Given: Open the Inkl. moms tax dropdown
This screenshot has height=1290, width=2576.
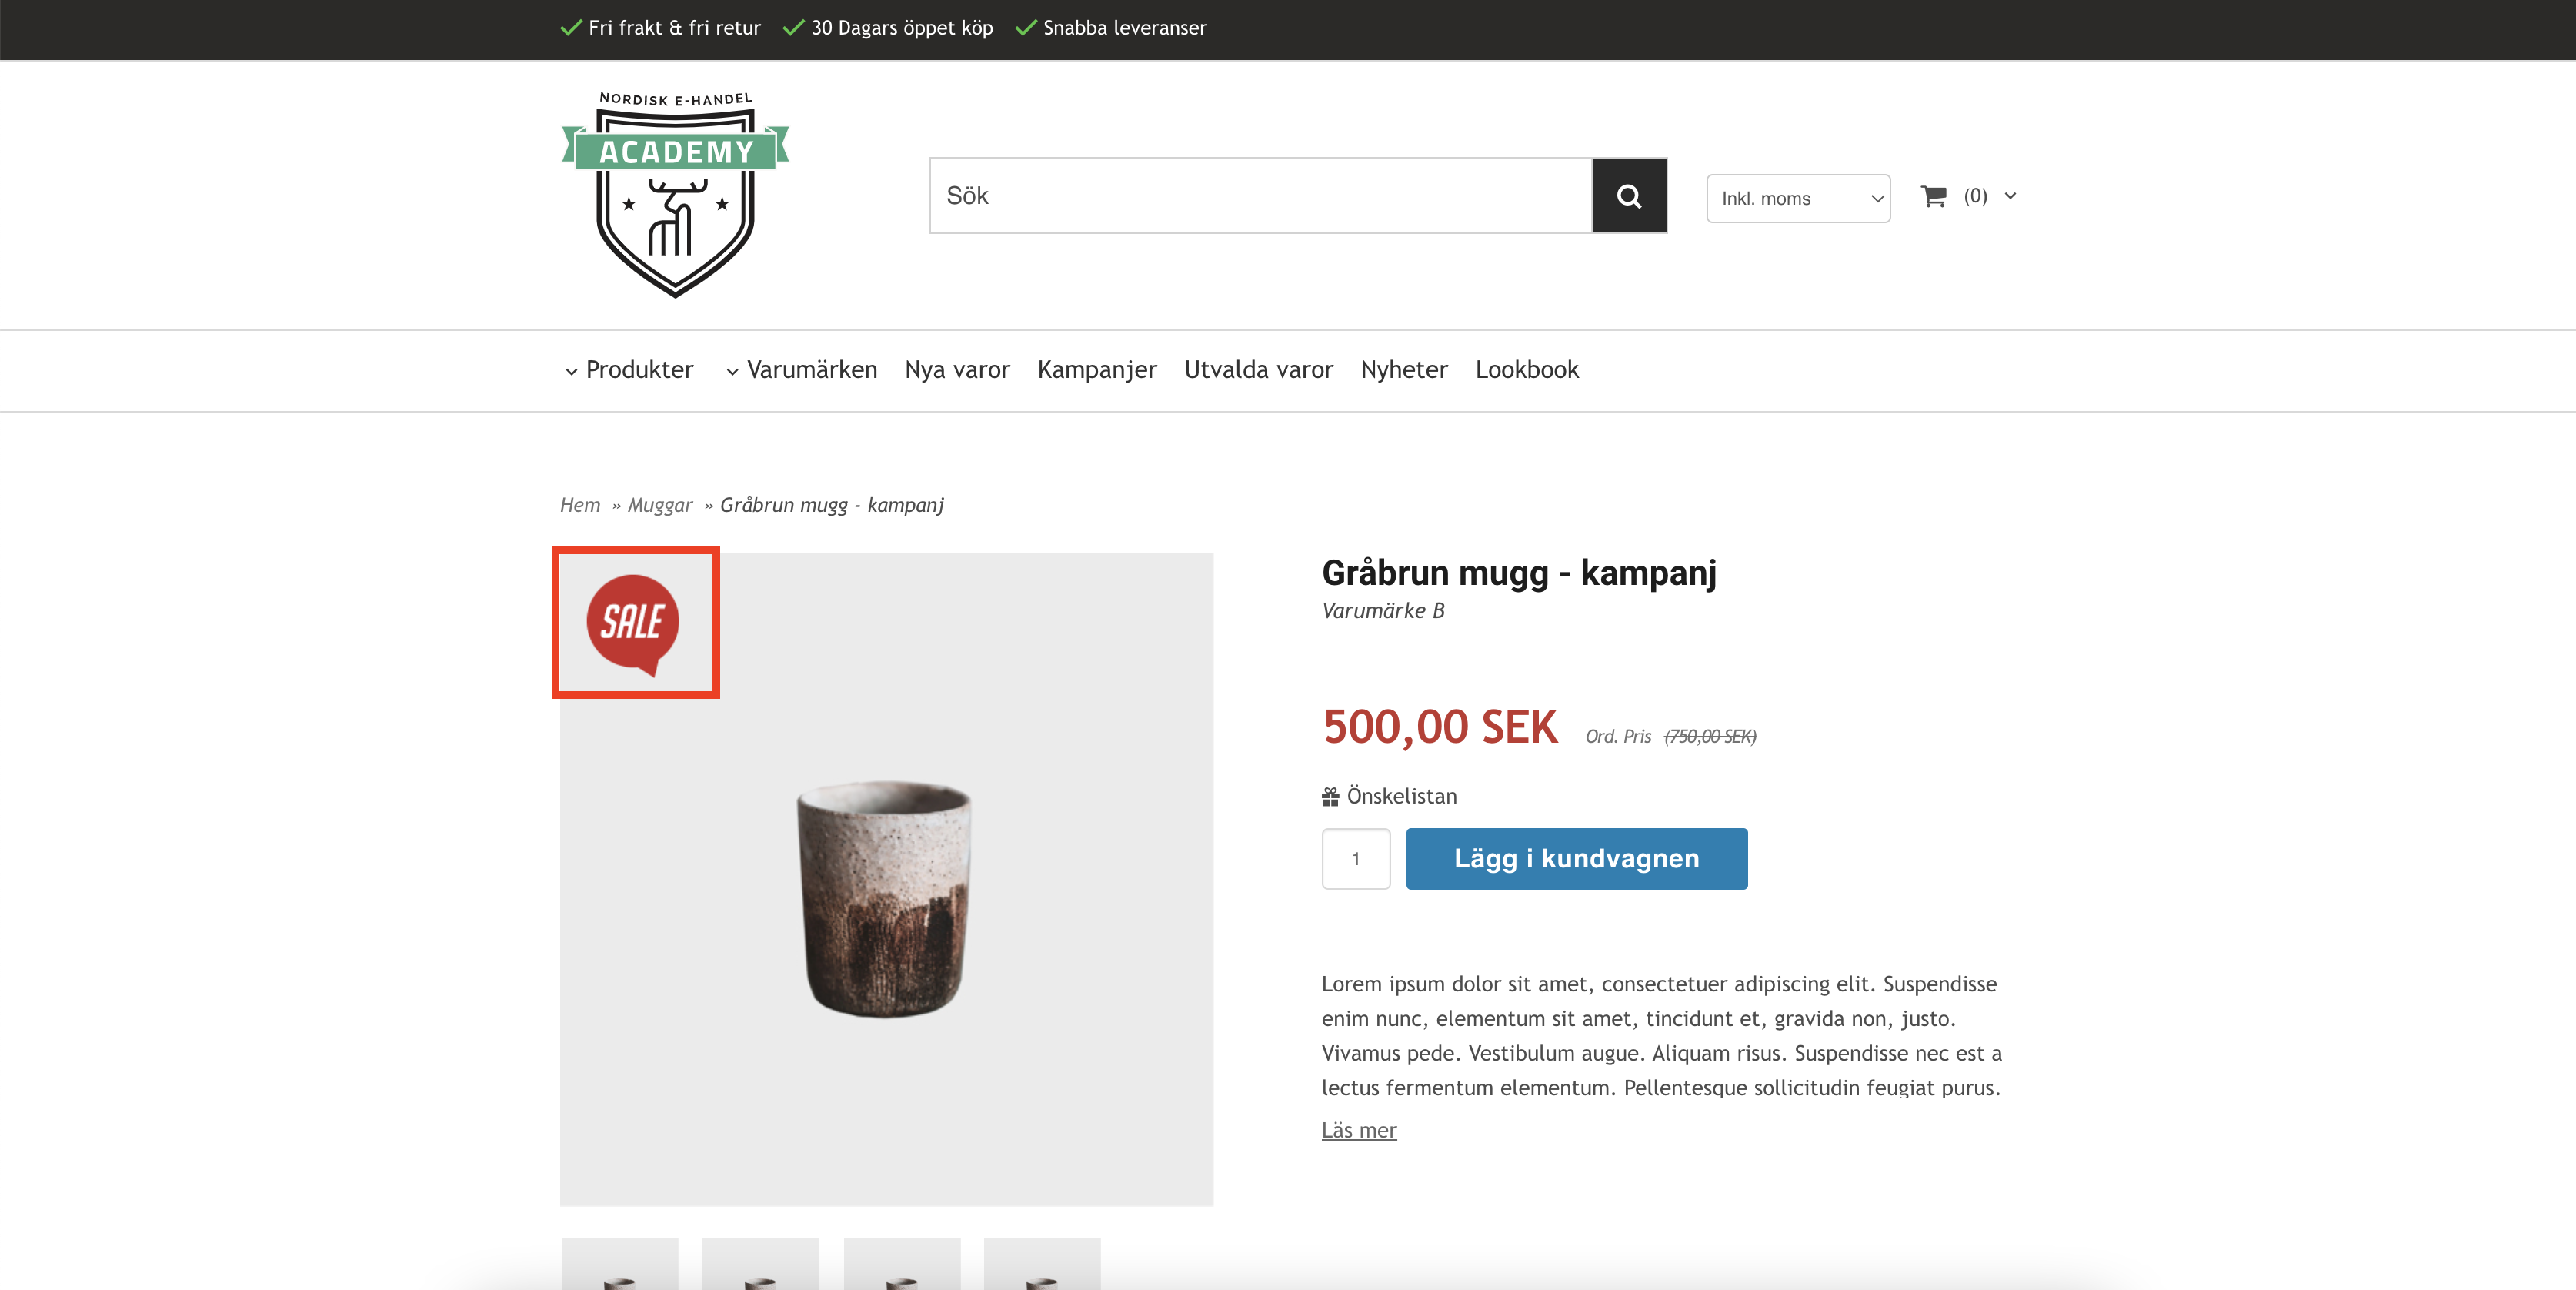Looking at the screenshot, I should pyautogui.click(x=1797, y=198).
